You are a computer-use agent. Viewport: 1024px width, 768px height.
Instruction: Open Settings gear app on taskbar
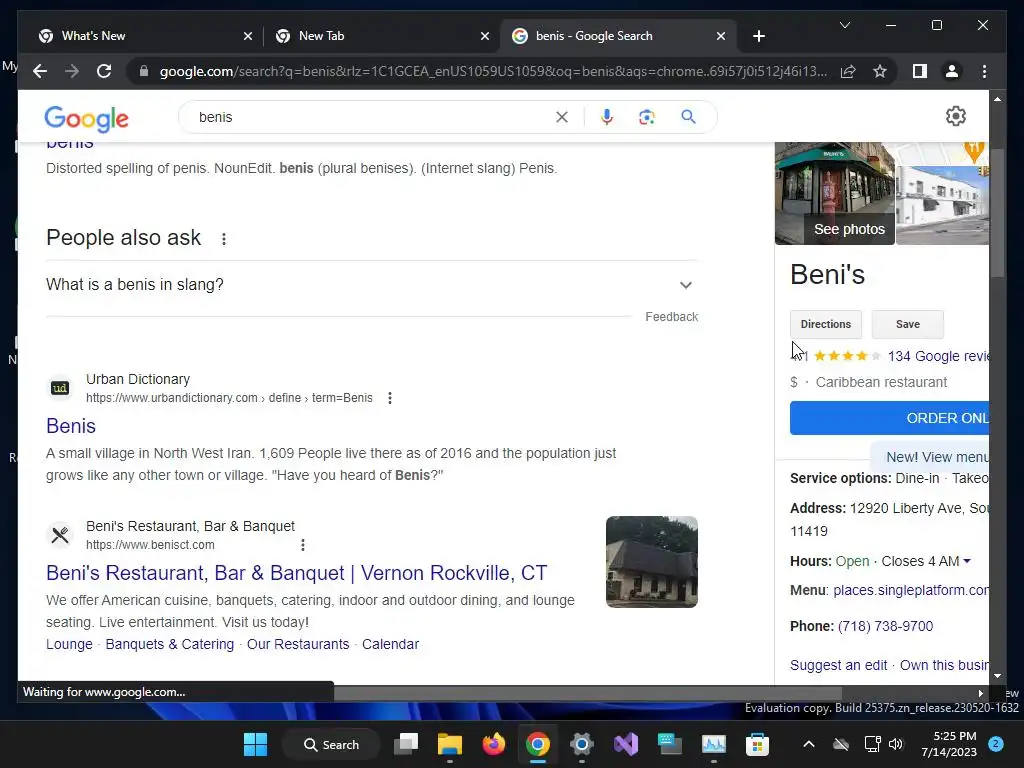pos(581,744)
